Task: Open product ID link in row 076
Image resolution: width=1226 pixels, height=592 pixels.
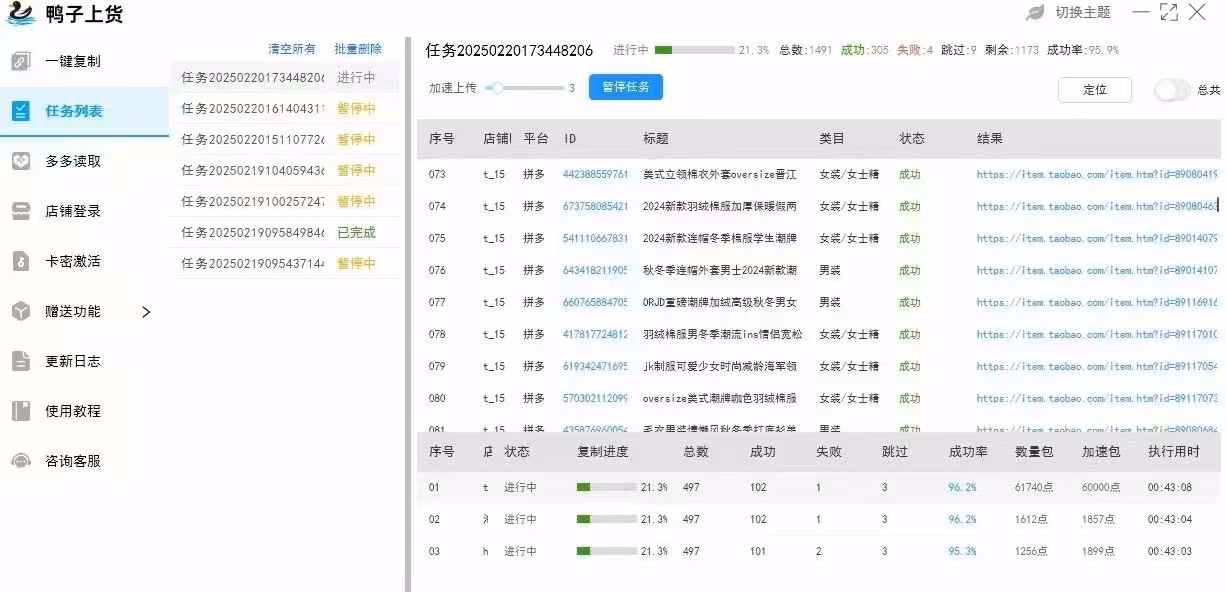Action: (596, 271)
